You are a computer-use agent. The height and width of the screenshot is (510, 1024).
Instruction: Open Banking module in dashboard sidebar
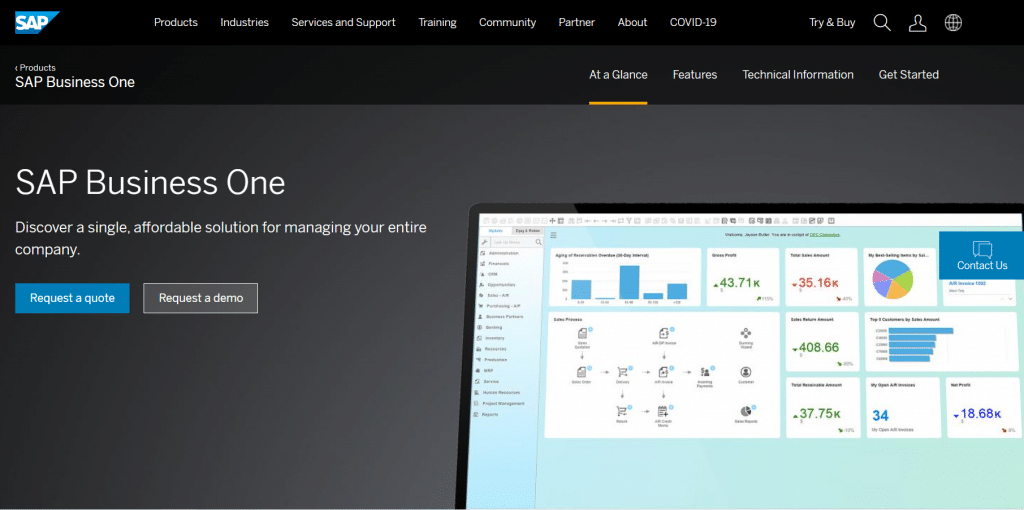coord(494,327)
